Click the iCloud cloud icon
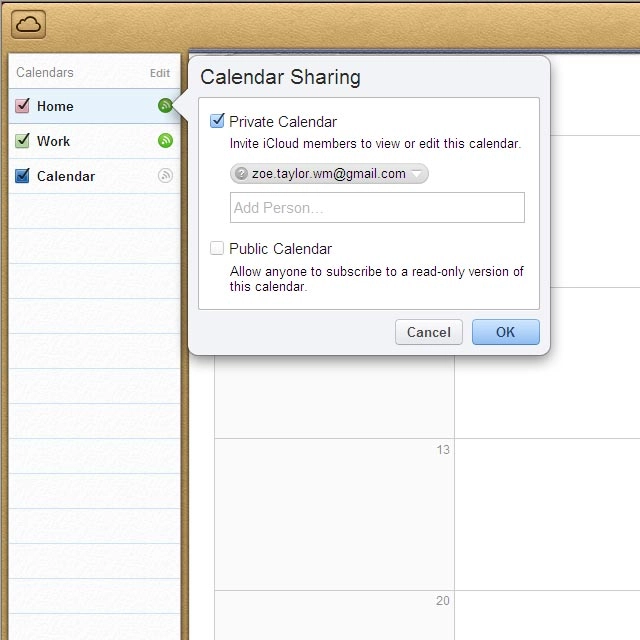 [x=29, y=24]
